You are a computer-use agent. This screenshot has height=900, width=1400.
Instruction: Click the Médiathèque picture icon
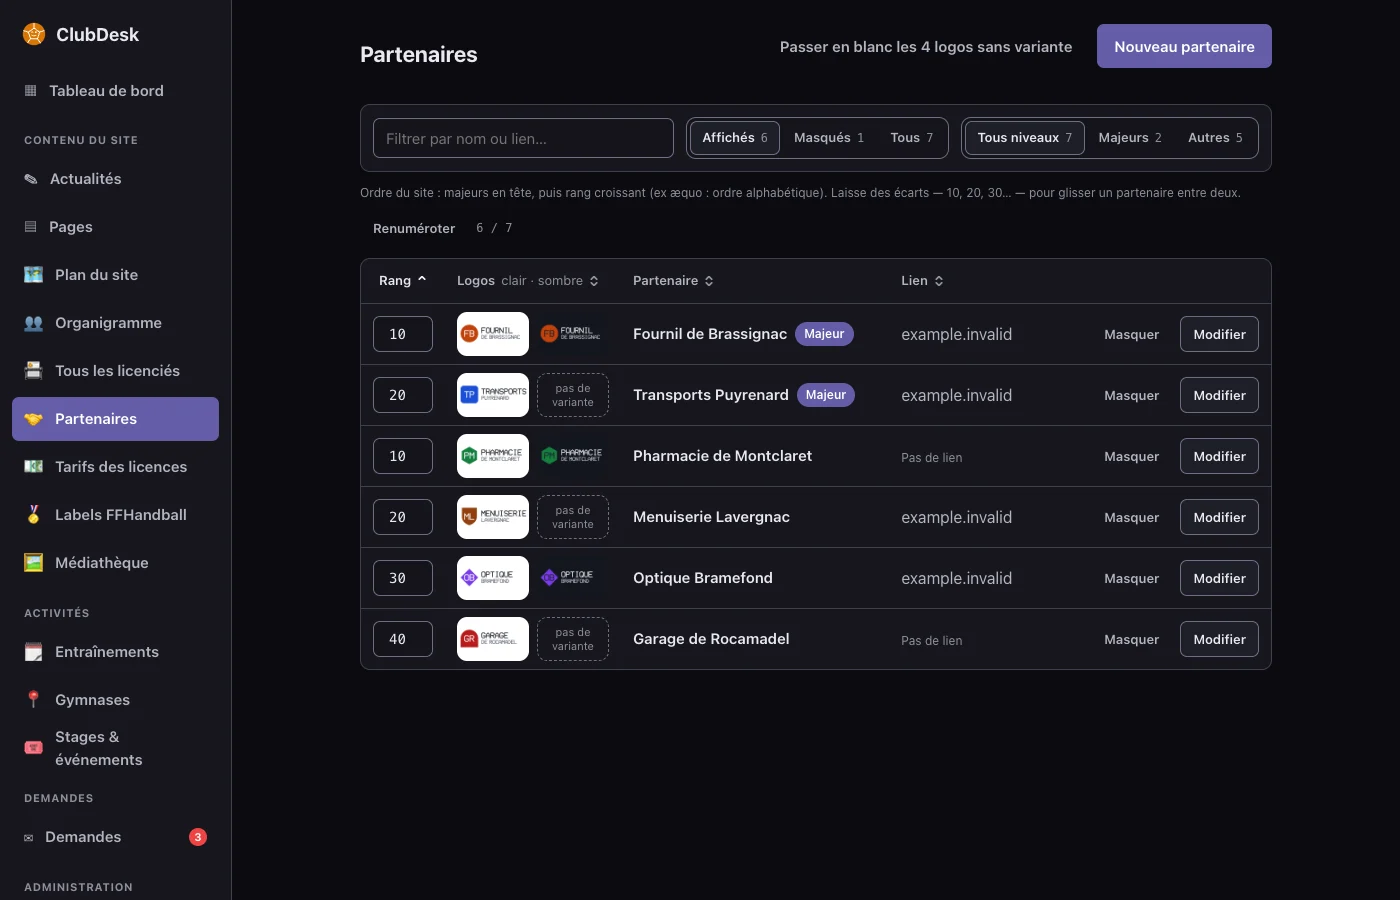tap(34, 563)
